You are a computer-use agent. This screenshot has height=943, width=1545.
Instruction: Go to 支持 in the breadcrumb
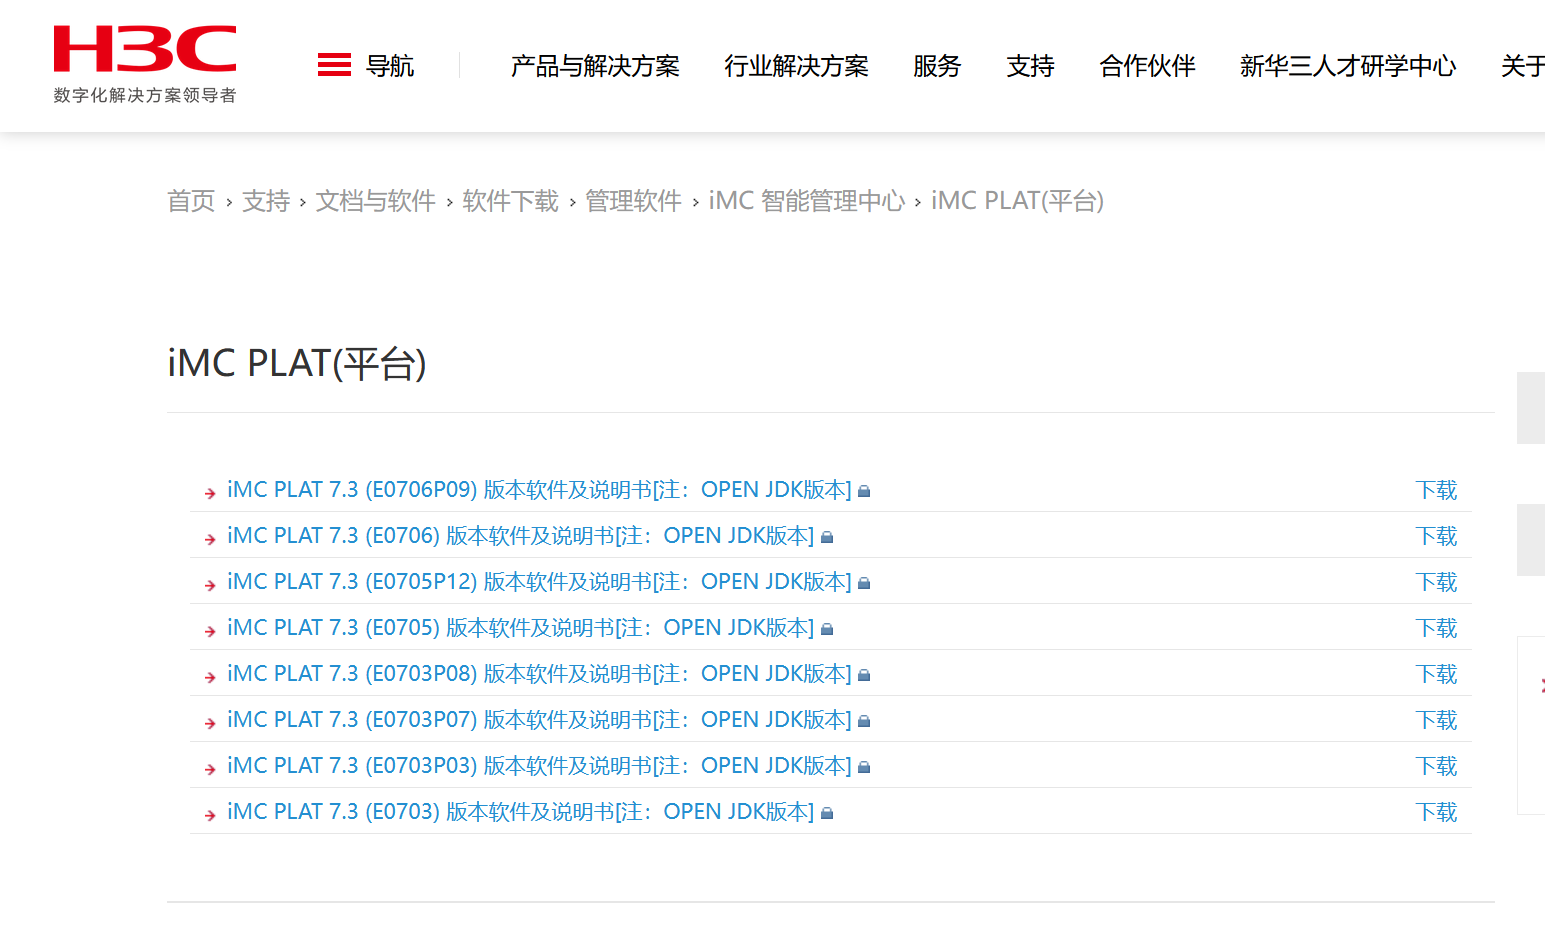pos(266,201)
